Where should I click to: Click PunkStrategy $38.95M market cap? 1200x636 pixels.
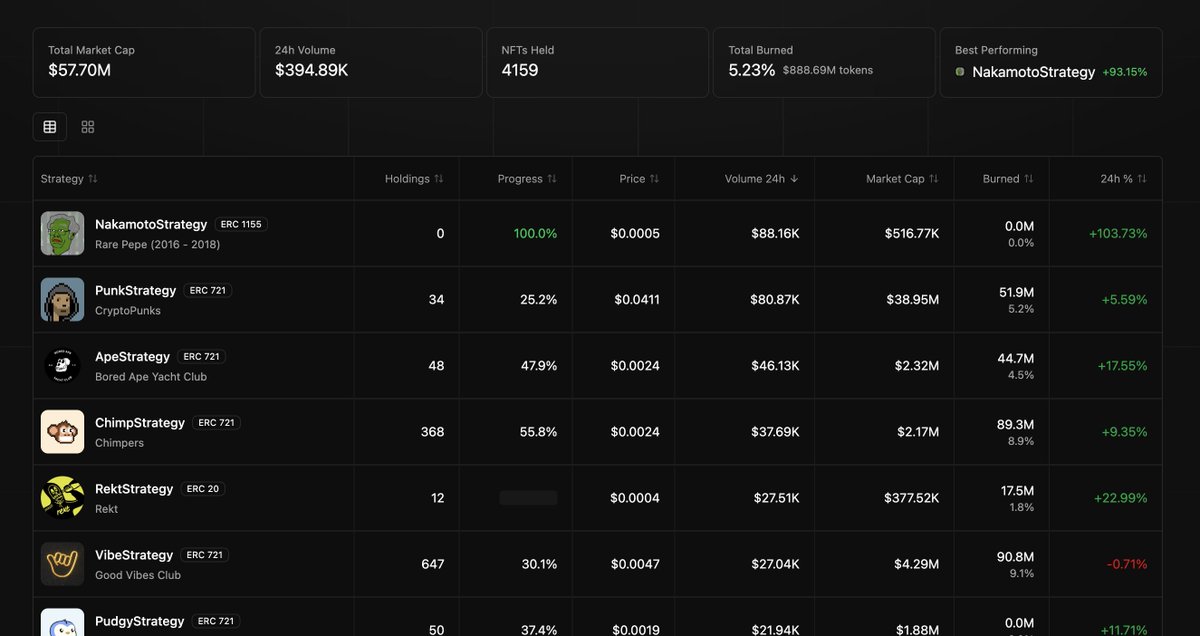click(912, 299)
